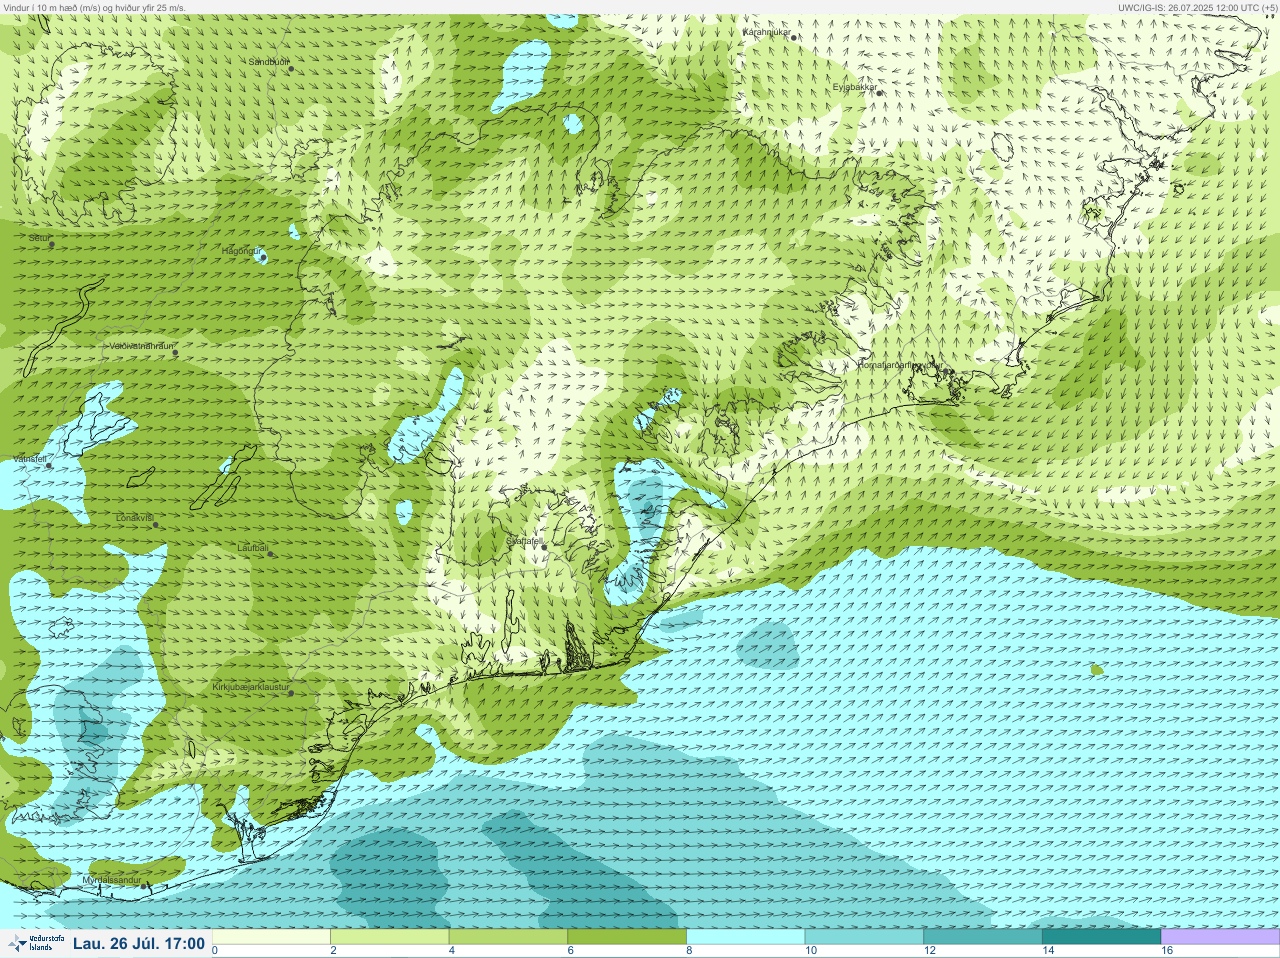
Task: Click the legend scale value 2
Action: tap(333, 951)
